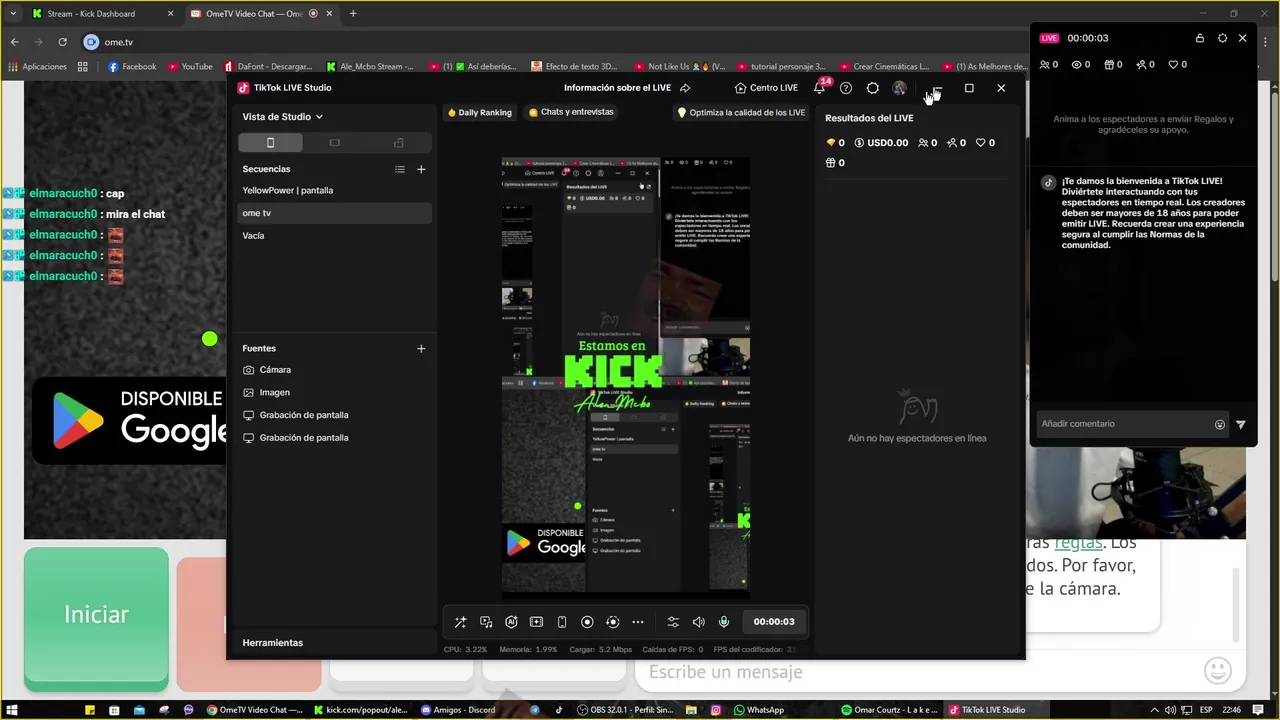This screenshot has width=1280, height=720.
Task: Select the Vacía scene
Action: (x=335, y=236)
